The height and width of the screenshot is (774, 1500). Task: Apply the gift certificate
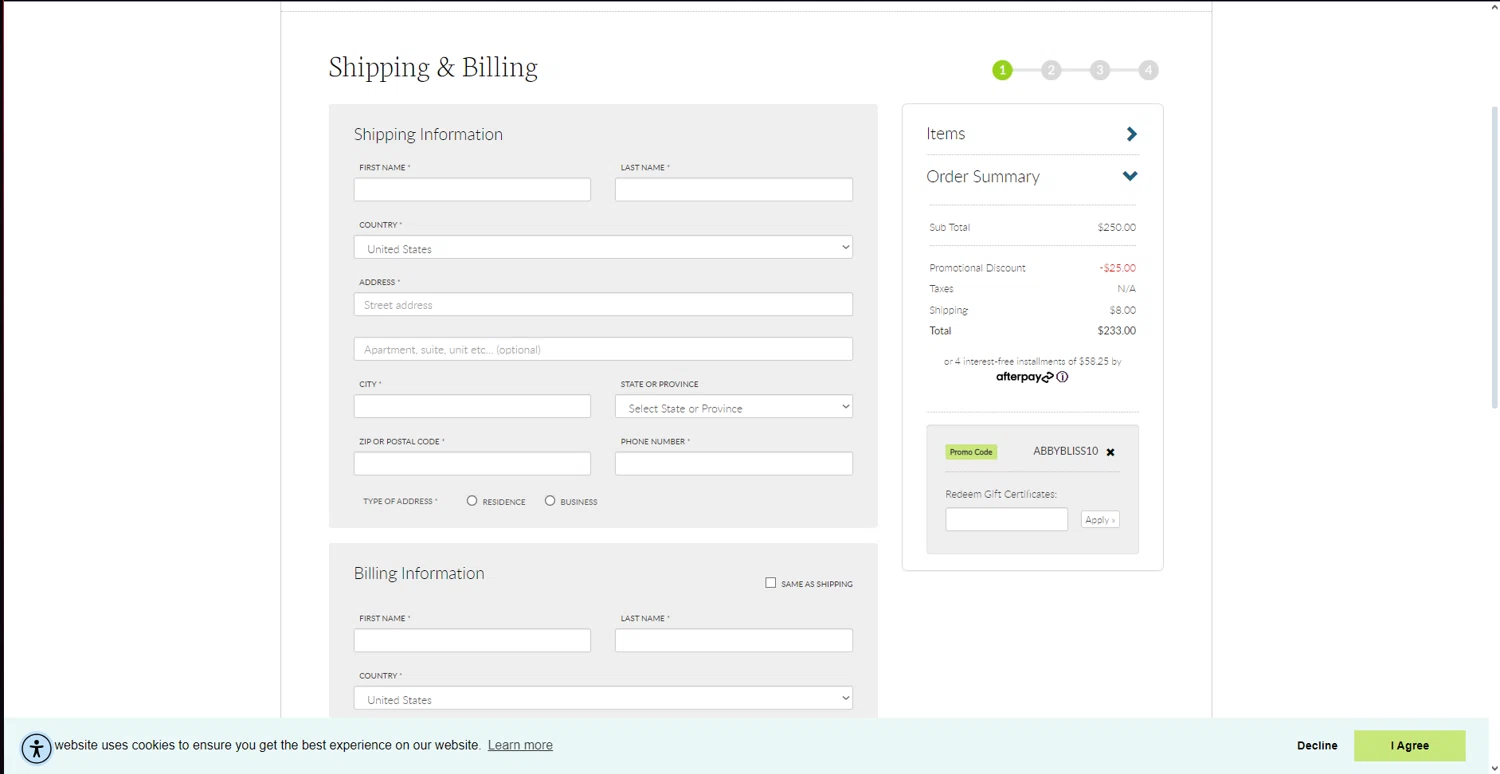point(1099,520)
